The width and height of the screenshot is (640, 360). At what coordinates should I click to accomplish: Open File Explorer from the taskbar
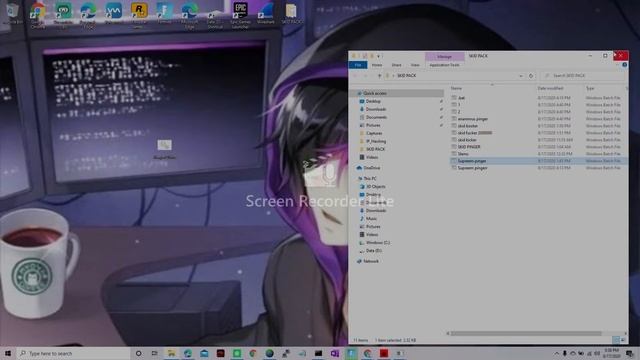(x=171, y=353)
